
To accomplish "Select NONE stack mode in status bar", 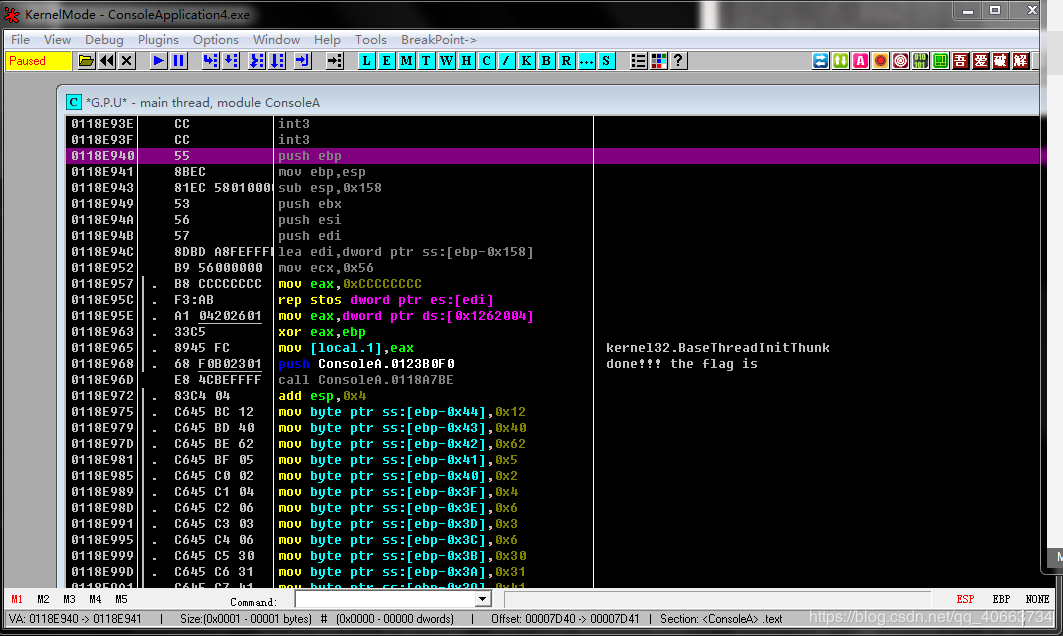I will pyautogui.click(x=1037, y=599).
